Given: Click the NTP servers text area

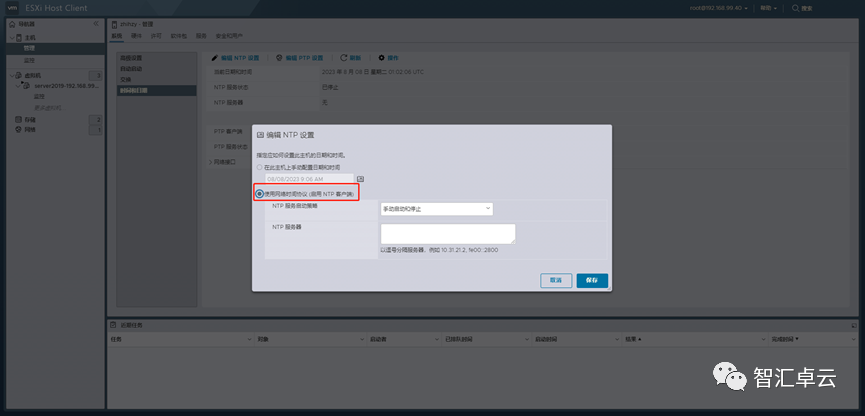Looking at the screenshot, I should pos(448,234).
